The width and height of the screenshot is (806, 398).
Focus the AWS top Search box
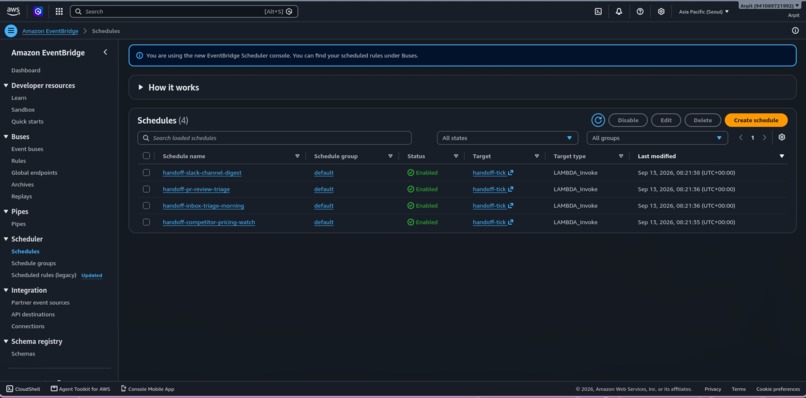click(184, 11)
